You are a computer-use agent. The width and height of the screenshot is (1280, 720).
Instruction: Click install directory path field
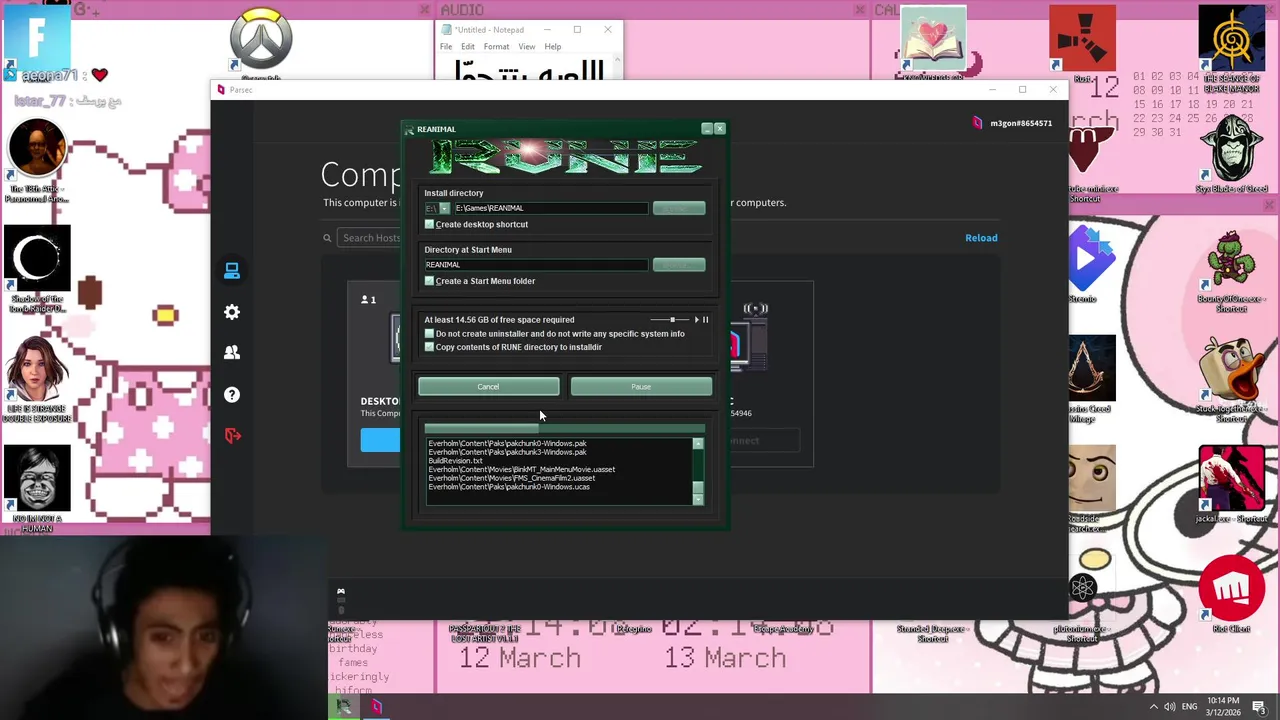pos(550,208)
